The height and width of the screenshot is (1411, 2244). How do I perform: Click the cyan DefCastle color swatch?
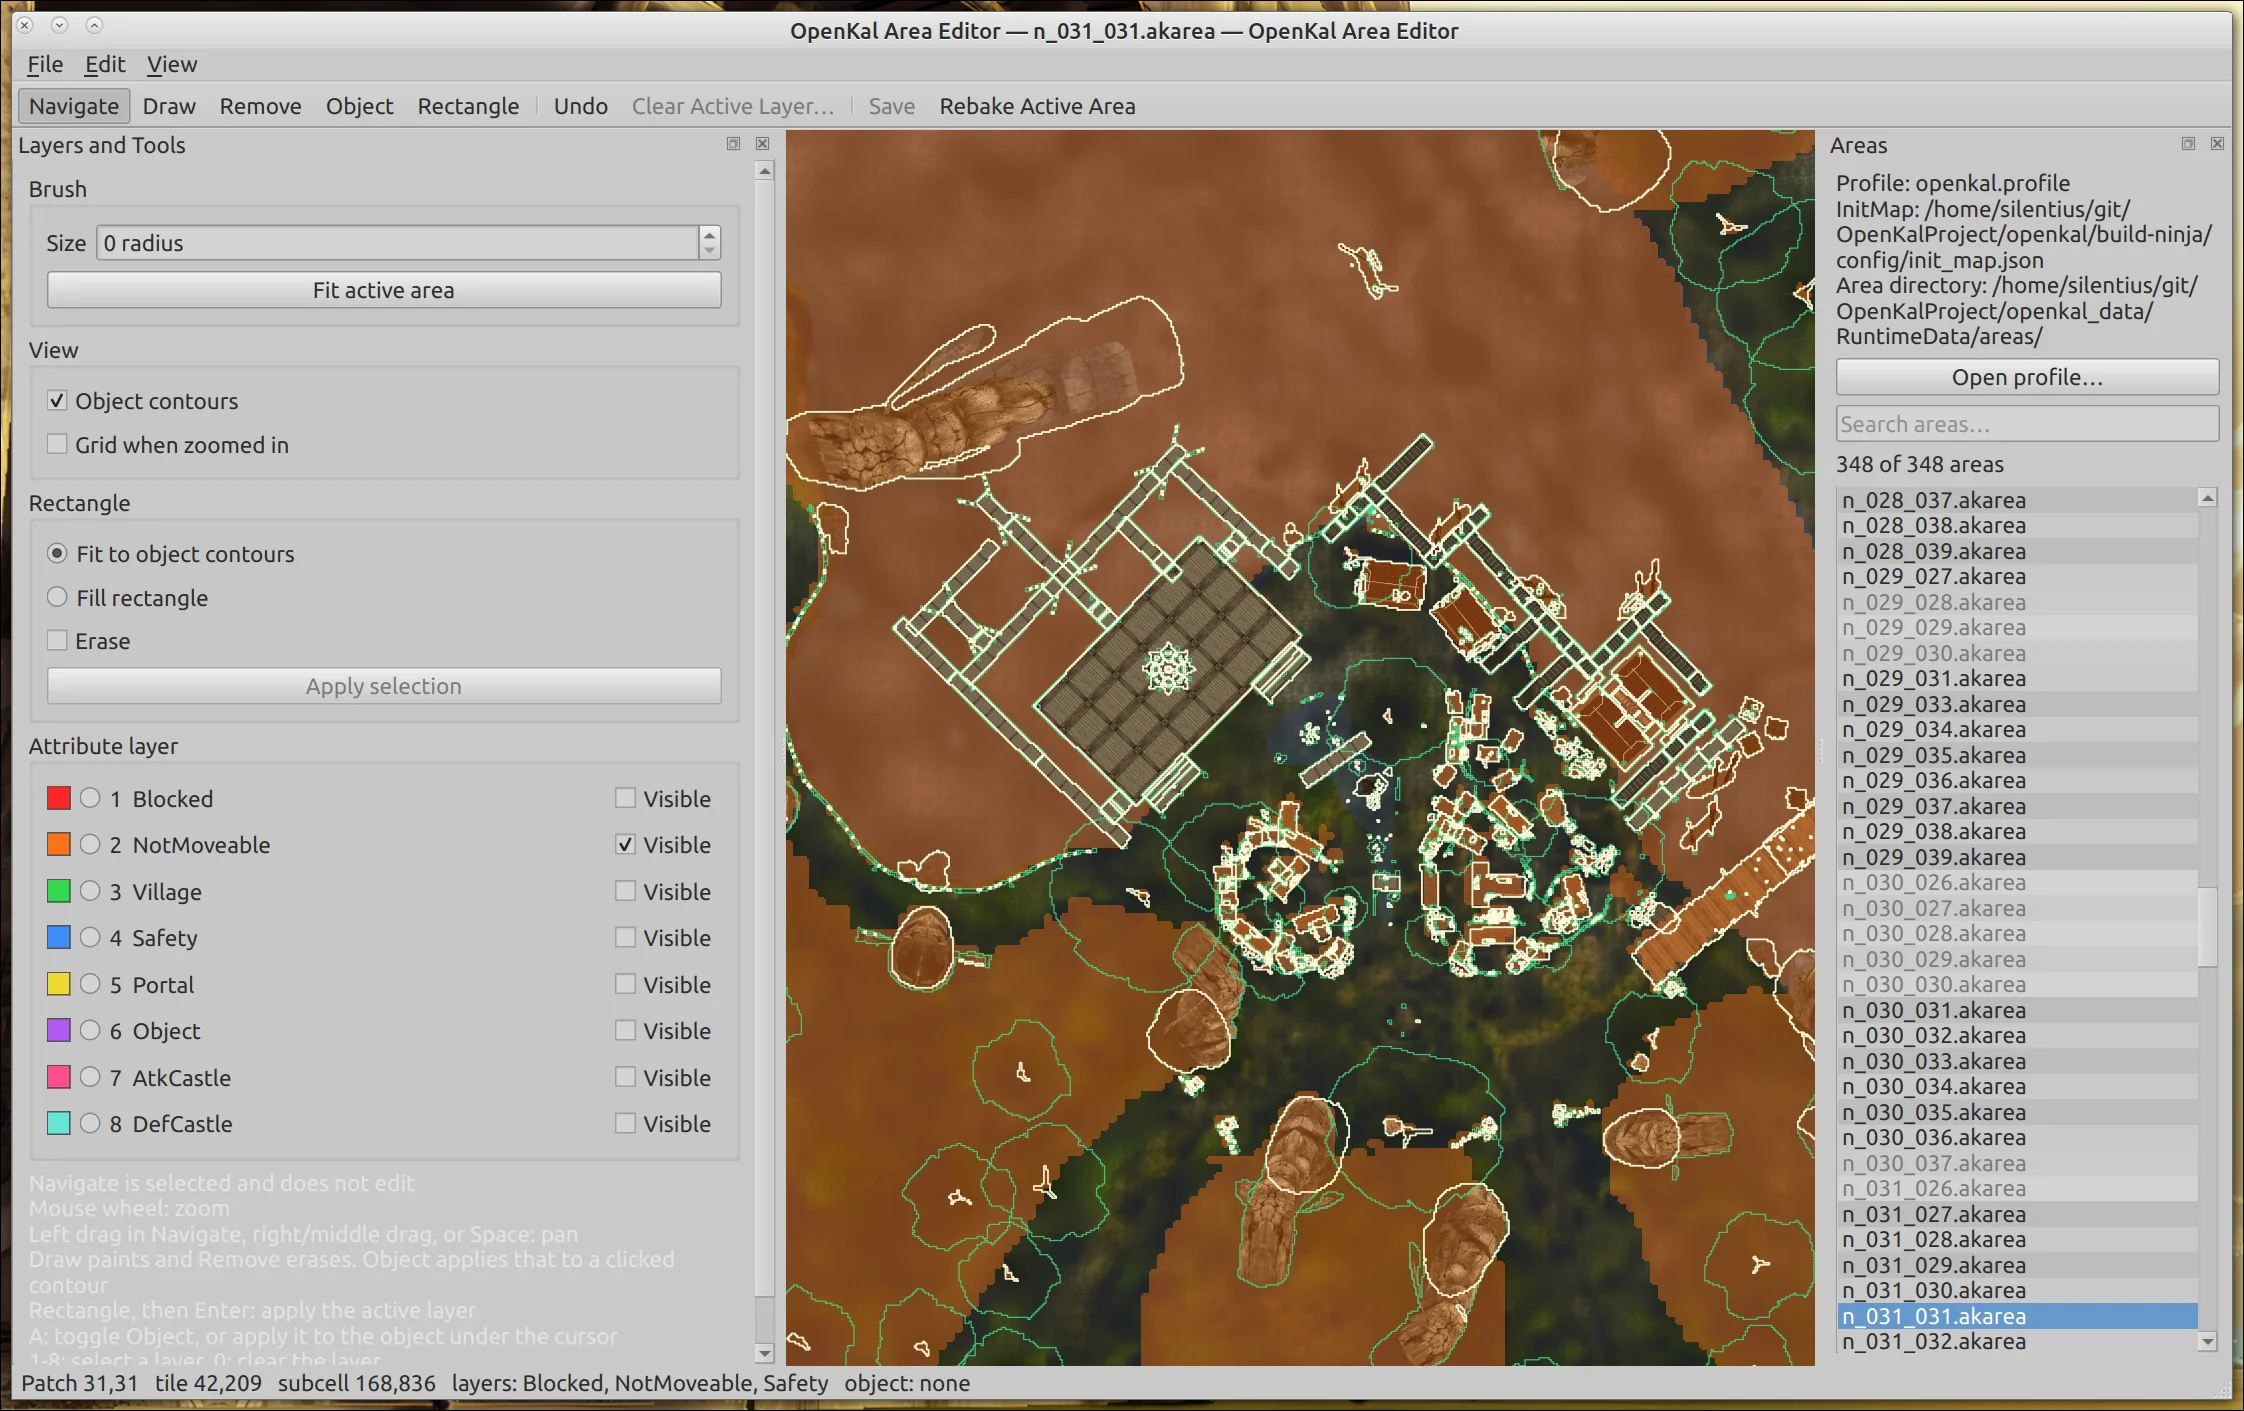pyautogui.click(x=59, y=1123)
